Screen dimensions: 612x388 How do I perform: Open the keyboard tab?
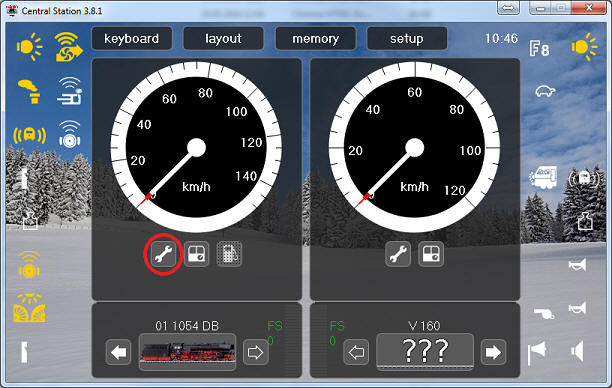click(132, 39)
